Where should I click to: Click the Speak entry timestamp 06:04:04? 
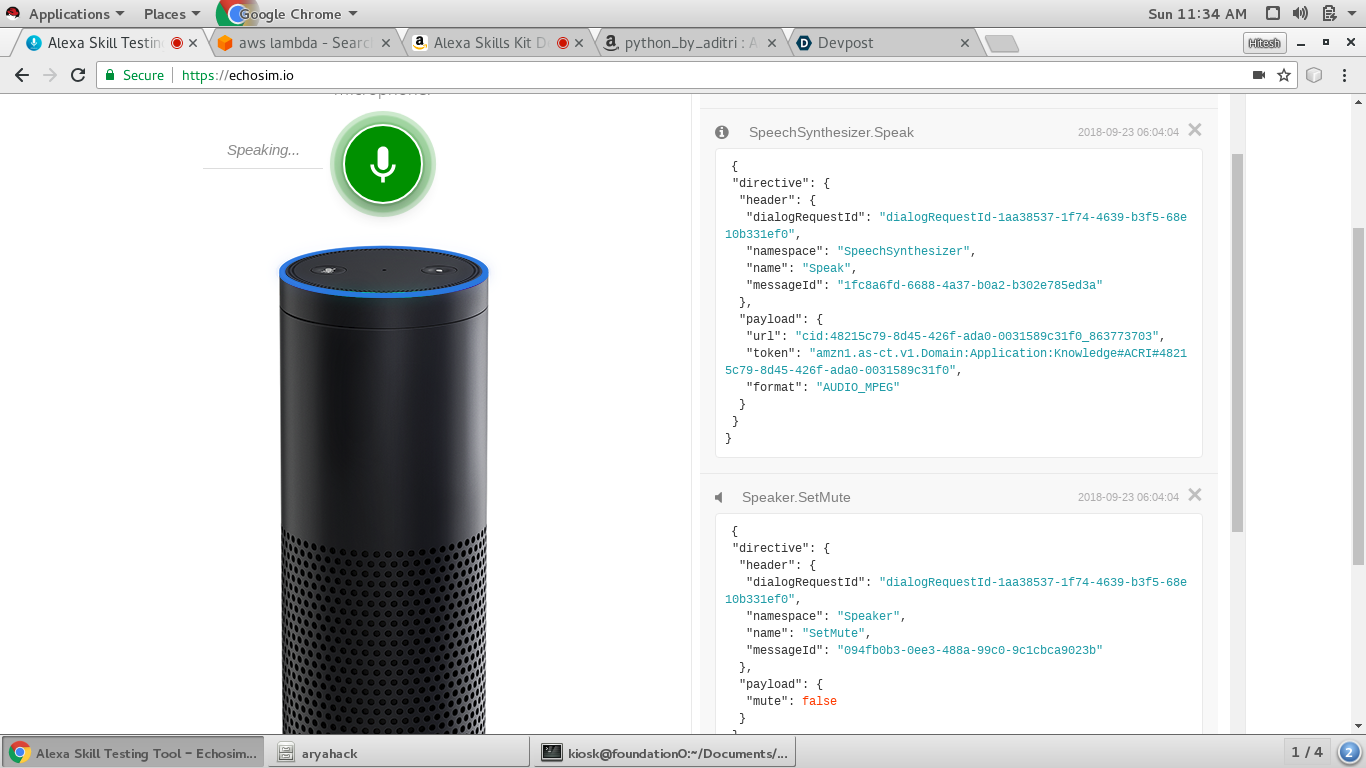click(1128, 132)
